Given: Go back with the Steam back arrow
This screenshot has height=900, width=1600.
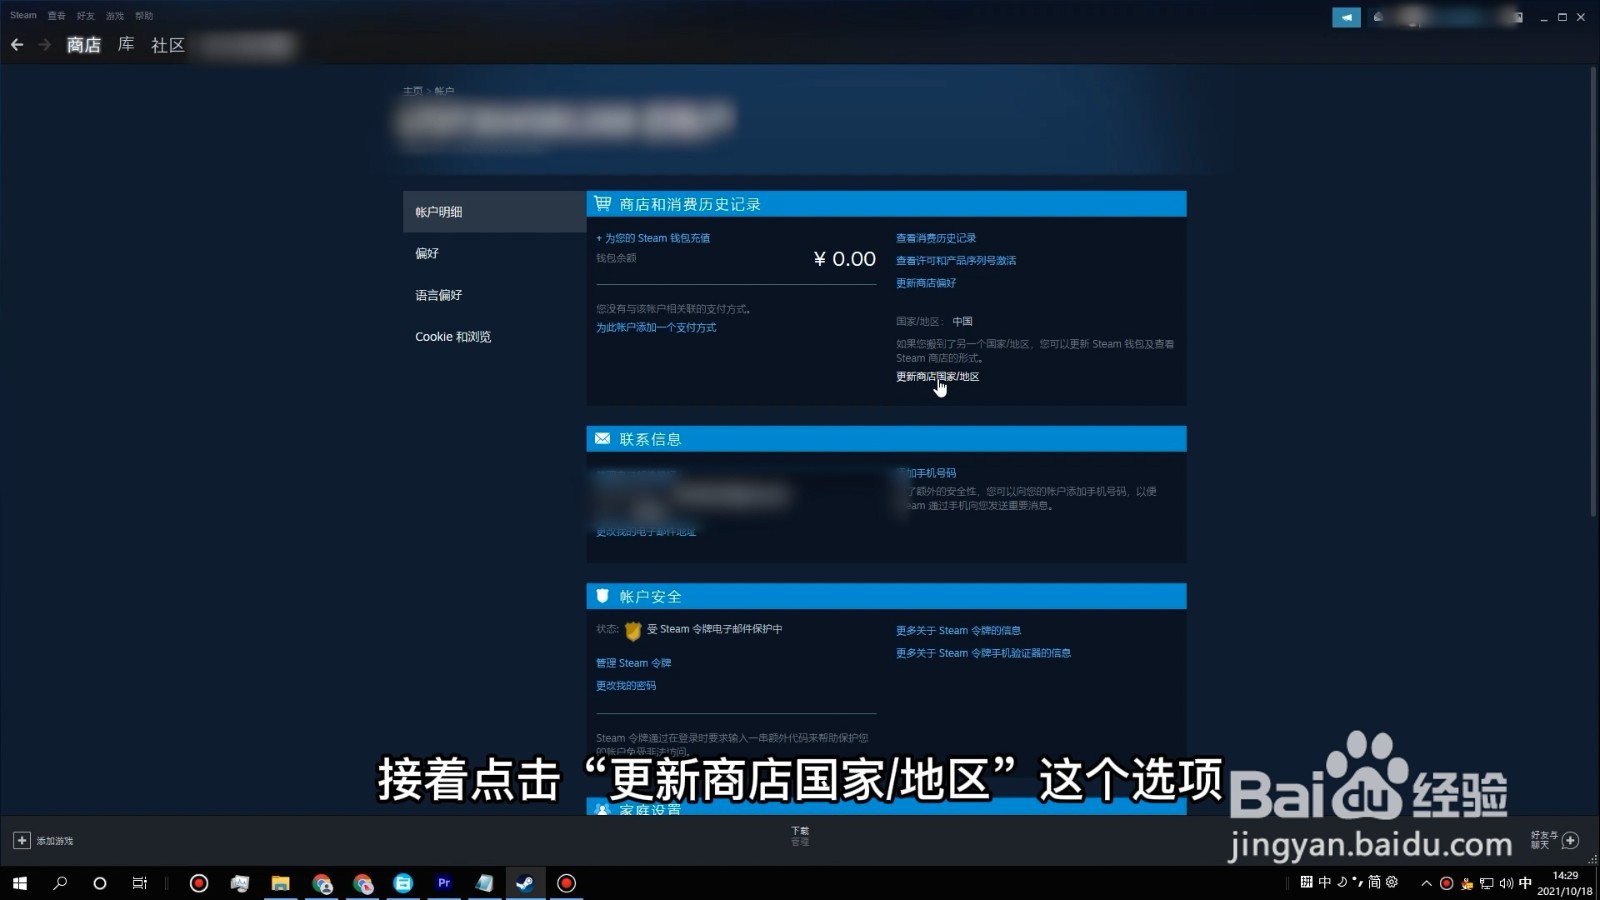Looking at the screenshot, I should click(x=17, y=45).
